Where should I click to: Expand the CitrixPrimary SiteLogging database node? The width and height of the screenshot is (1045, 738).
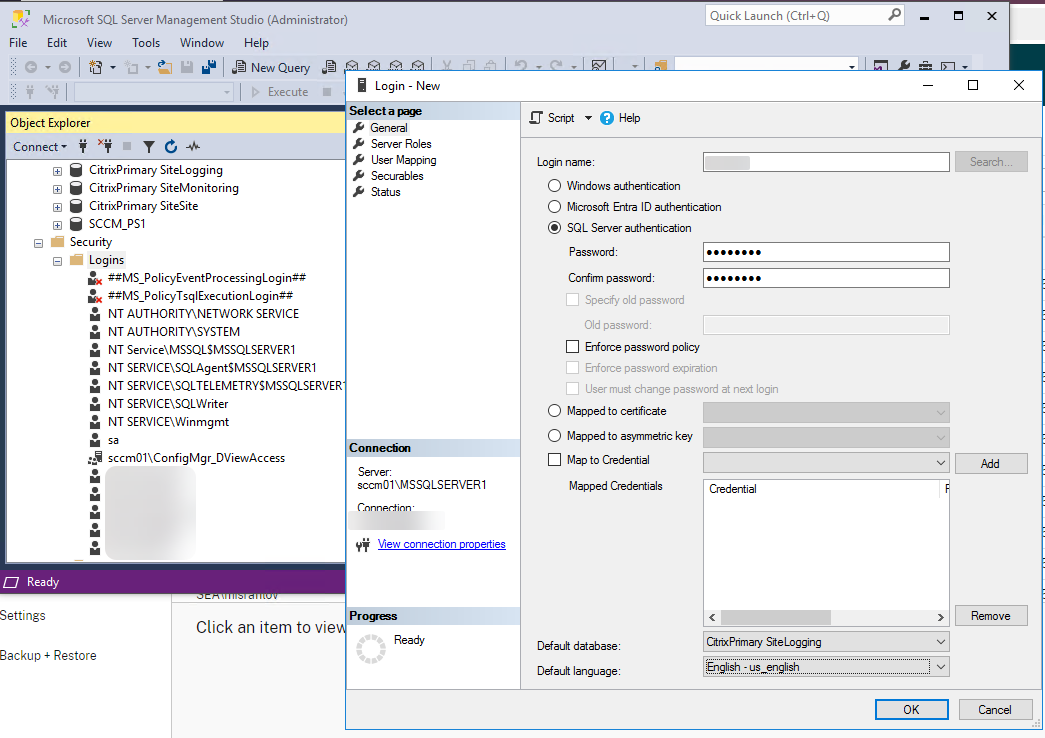point(57,171)
